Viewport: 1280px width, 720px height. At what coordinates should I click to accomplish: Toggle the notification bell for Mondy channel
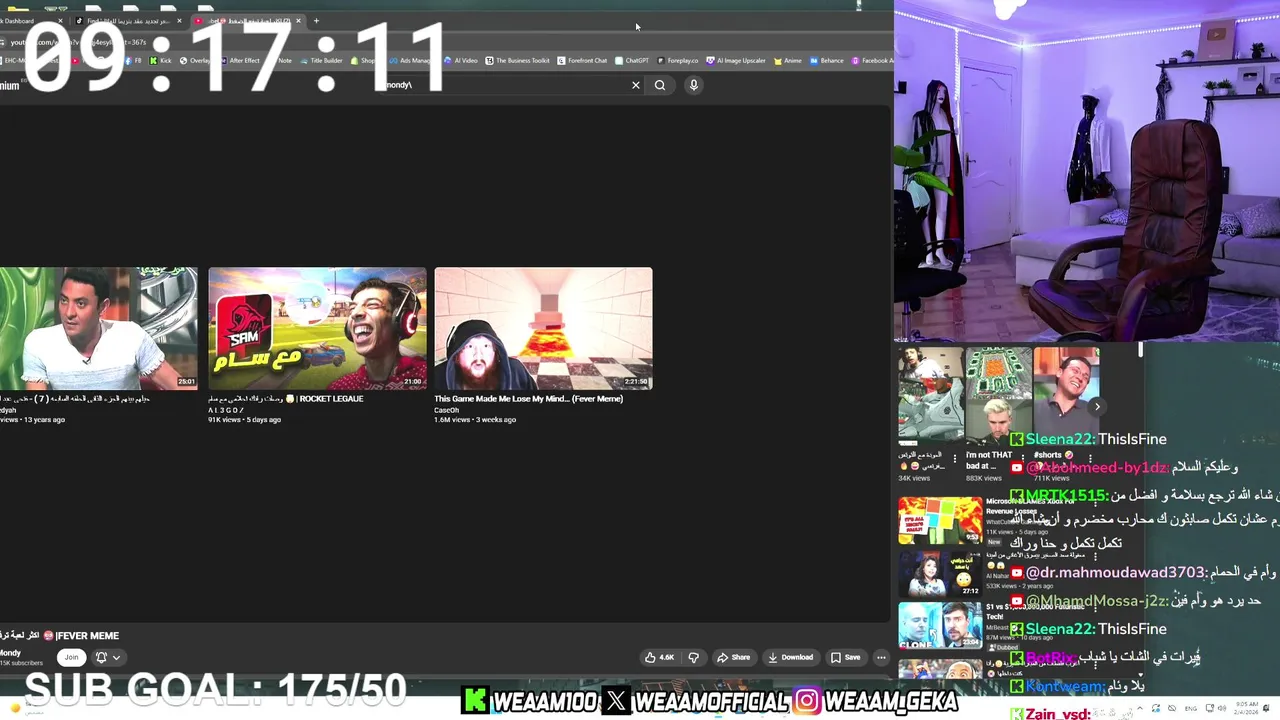point(101,657)
